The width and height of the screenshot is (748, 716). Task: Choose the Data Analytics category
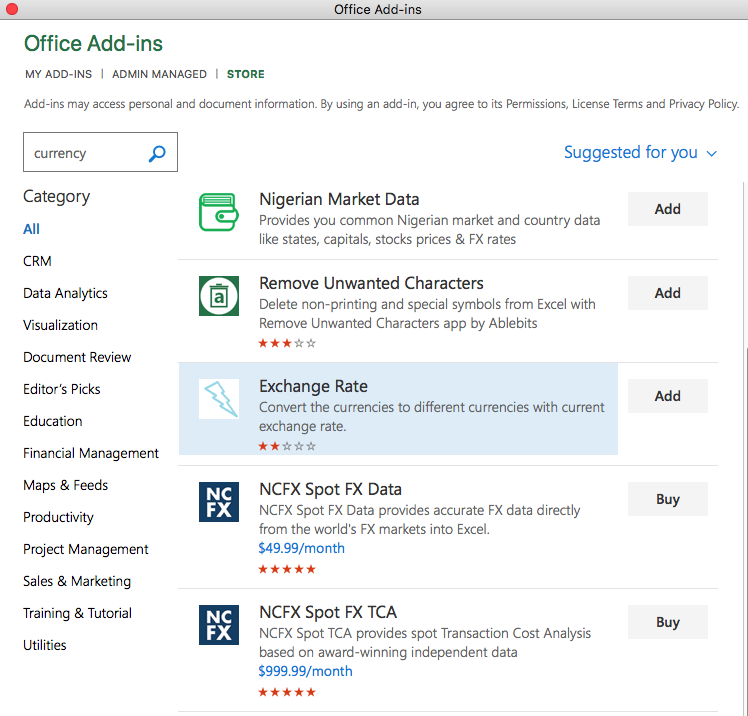point(65,293)
